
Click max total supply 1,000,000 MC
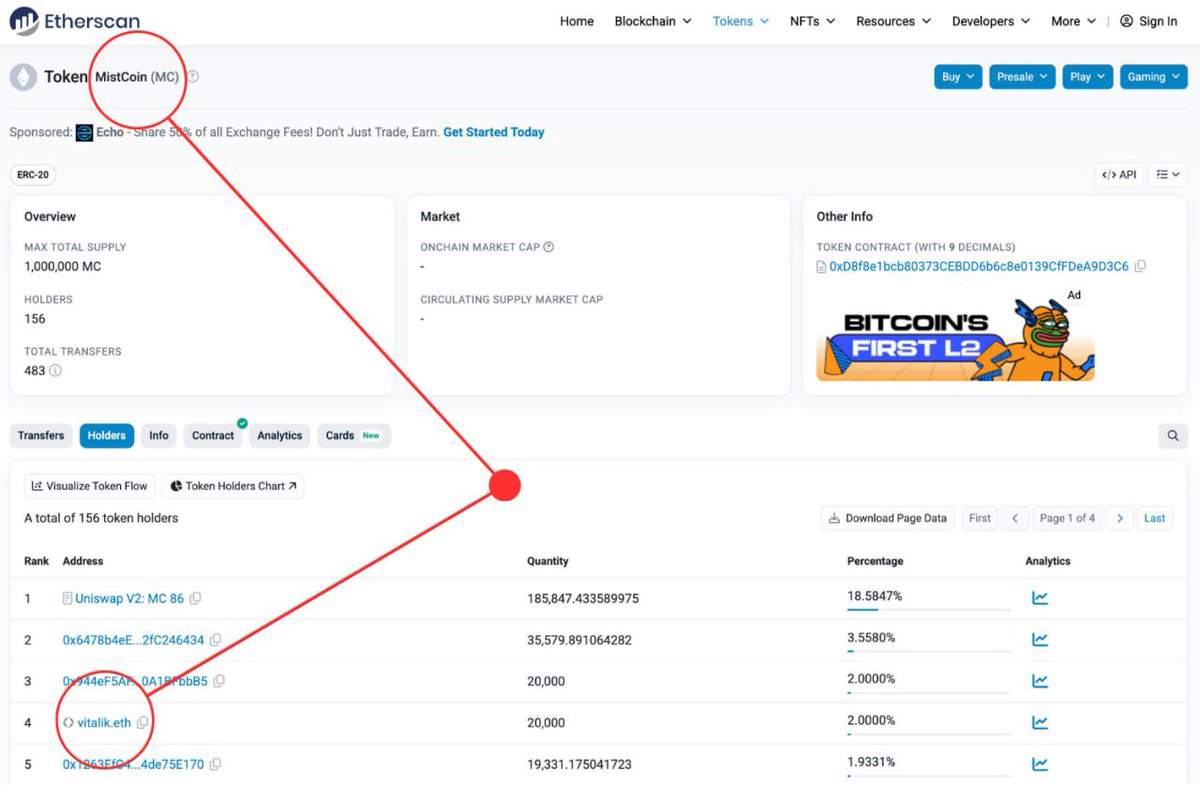62,267
